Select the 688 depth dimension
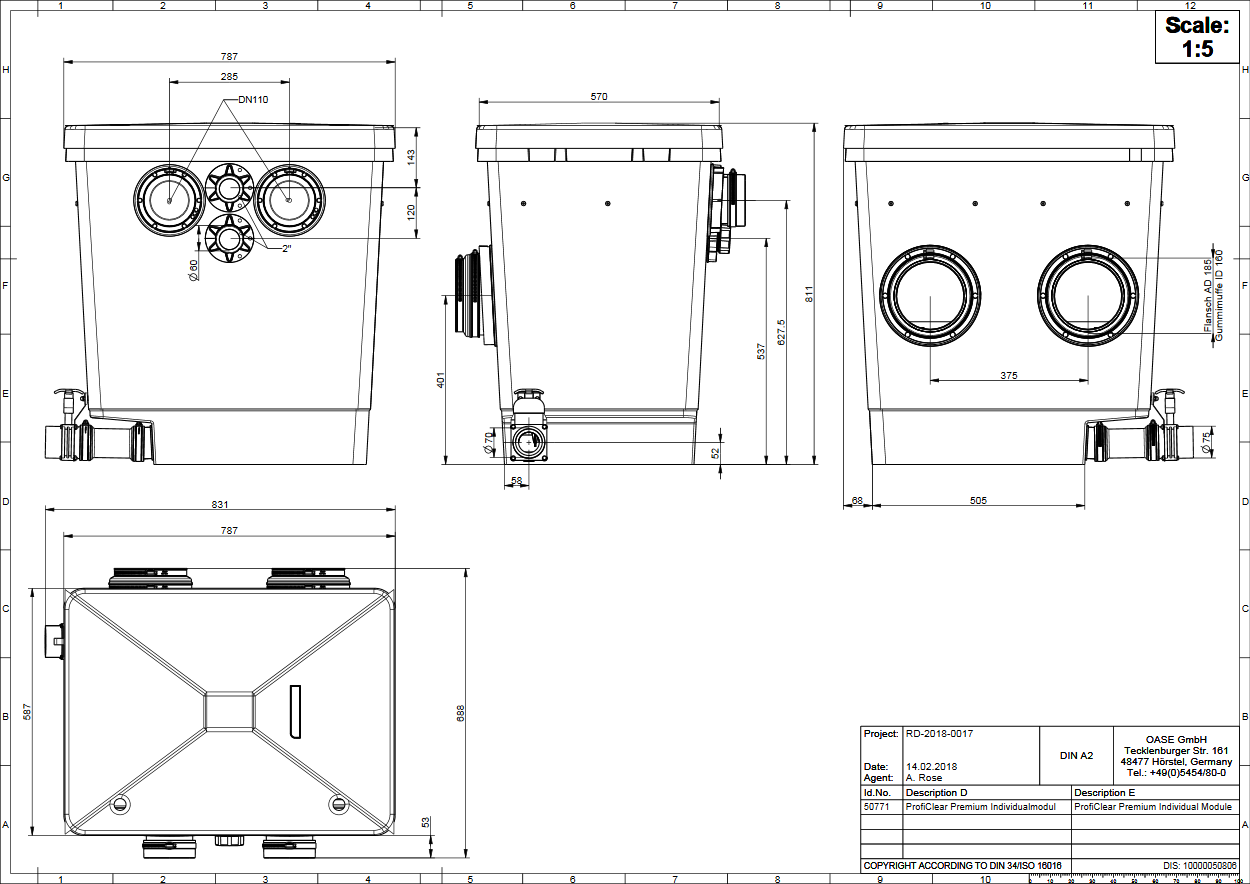Screen dimensions: 1250x884 pyautogui.click(x=461, y=713)
